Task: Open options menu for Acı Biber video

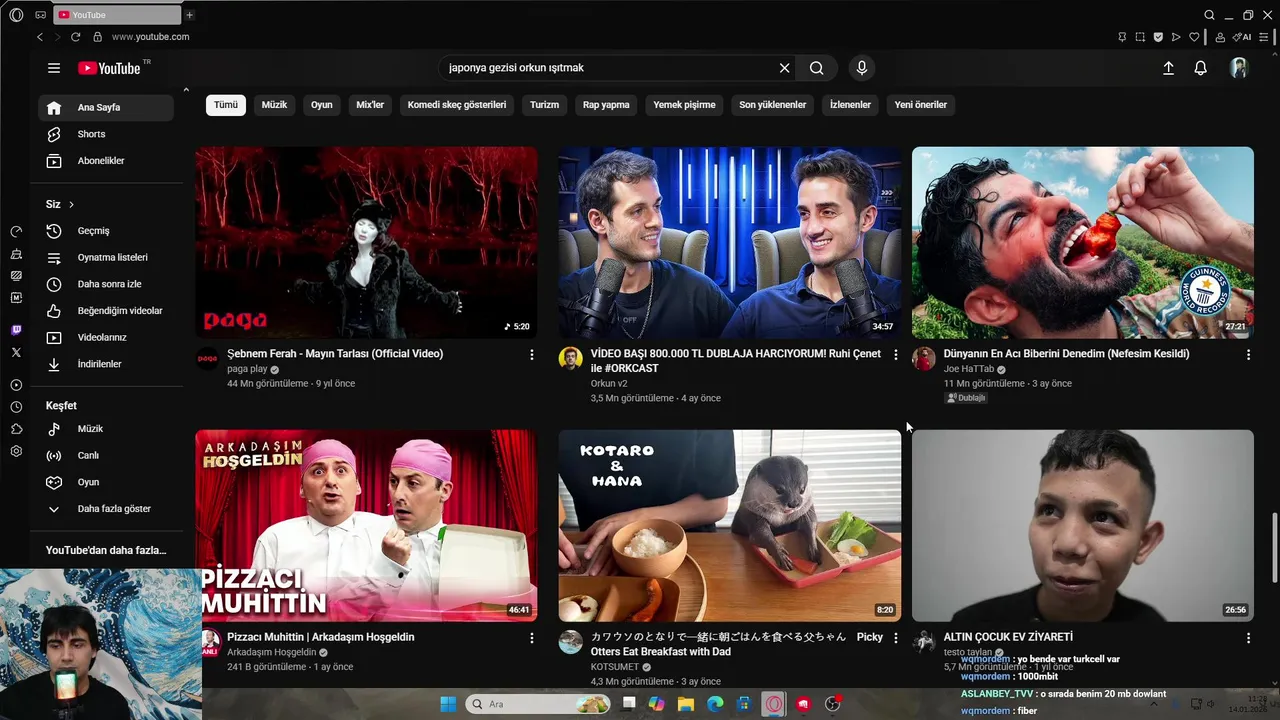Action: [1248, 355]
